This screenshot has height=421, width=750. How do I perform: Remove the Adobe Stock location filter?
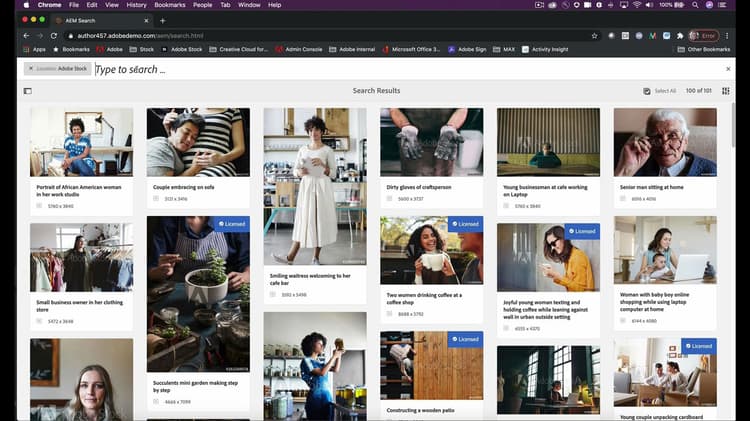click(x=29, y=69)
